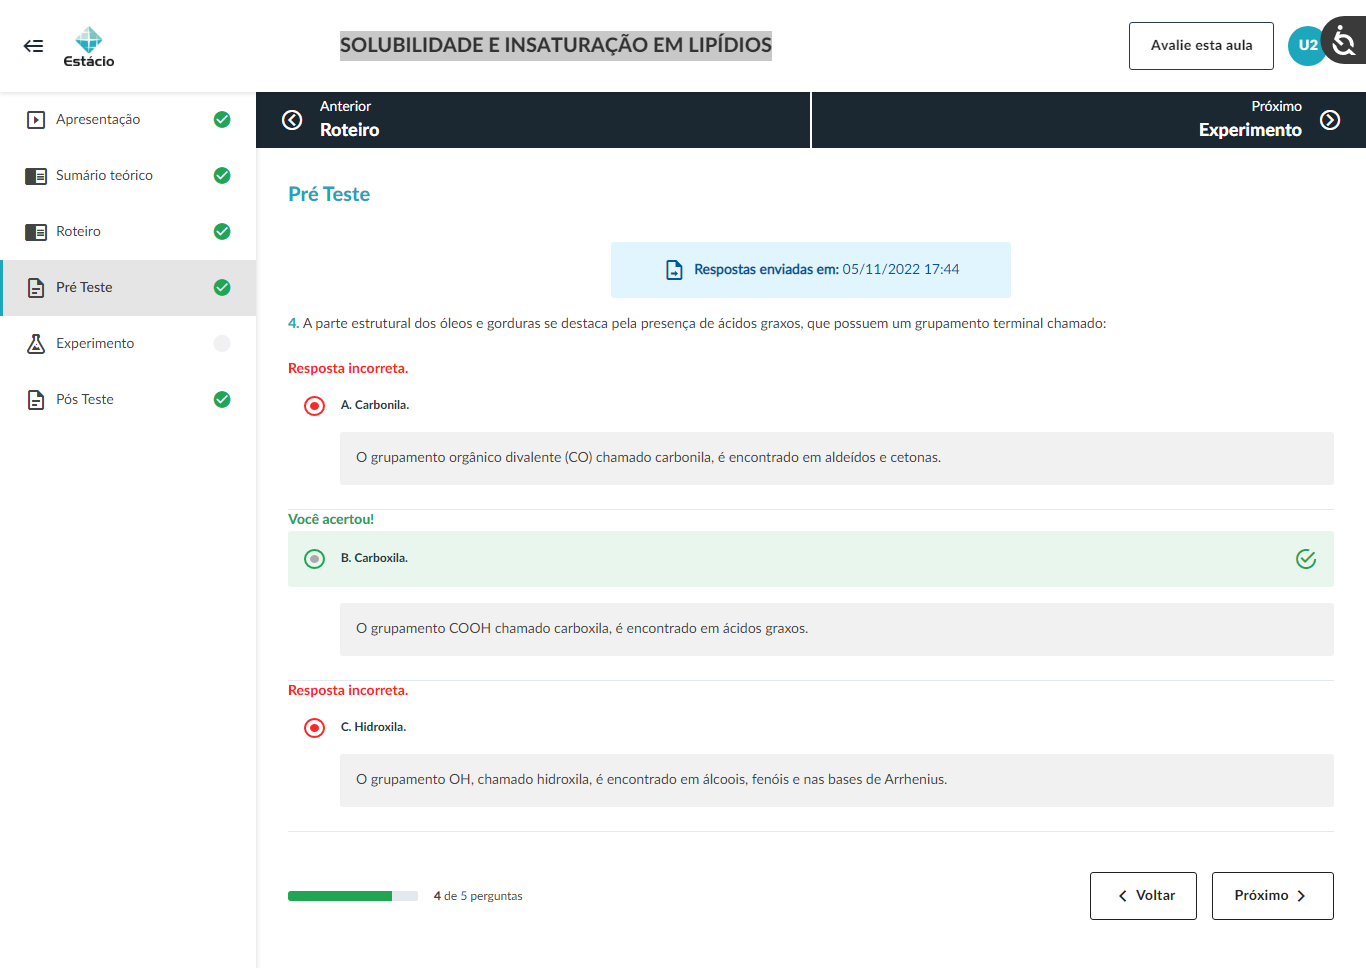Viewport: 1366px width, 968px height.
Task: Open Roteiro item in the sidebar
Action: [78, 232]
